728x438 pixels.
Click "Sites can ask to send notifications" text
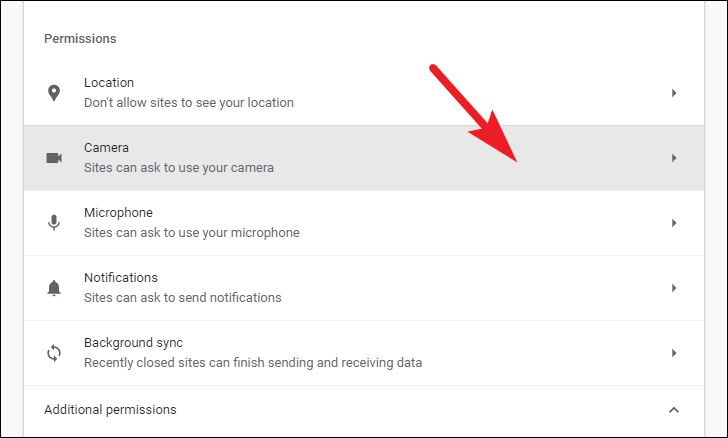[x=182, y=298]
